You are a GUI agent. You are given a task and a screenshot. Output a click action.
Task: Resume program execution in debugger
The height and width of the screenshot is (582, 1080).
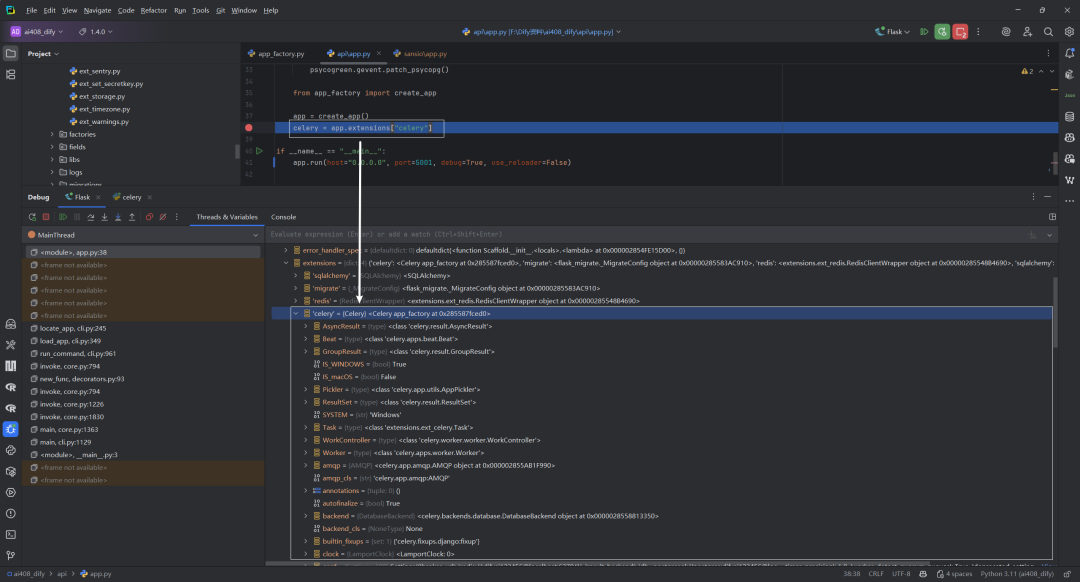coord(63,217)
